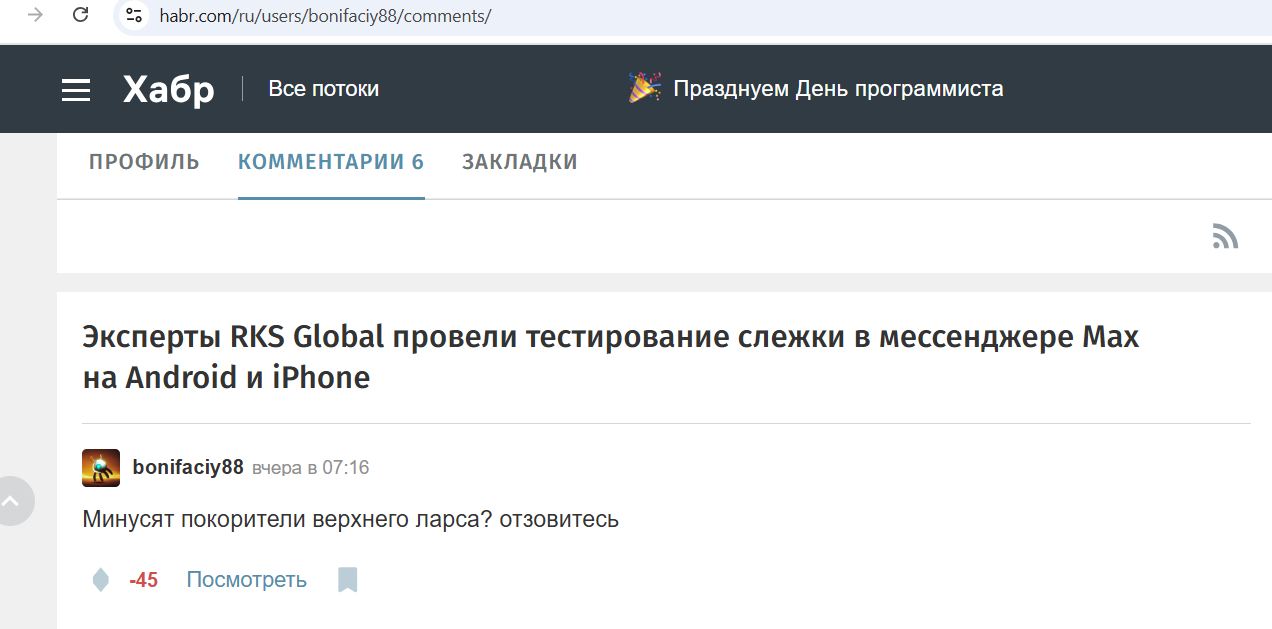Open Празднуем День программиста banner link
1272x629 pixels.
point(838,89)
